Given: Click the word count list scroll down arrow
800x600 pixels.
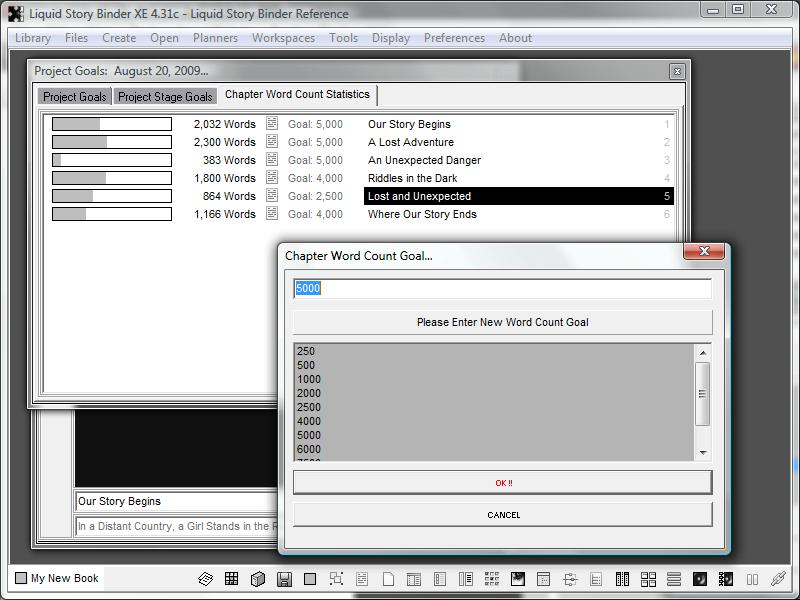Looking at the screenshot, I should click(x=703, y=453).
